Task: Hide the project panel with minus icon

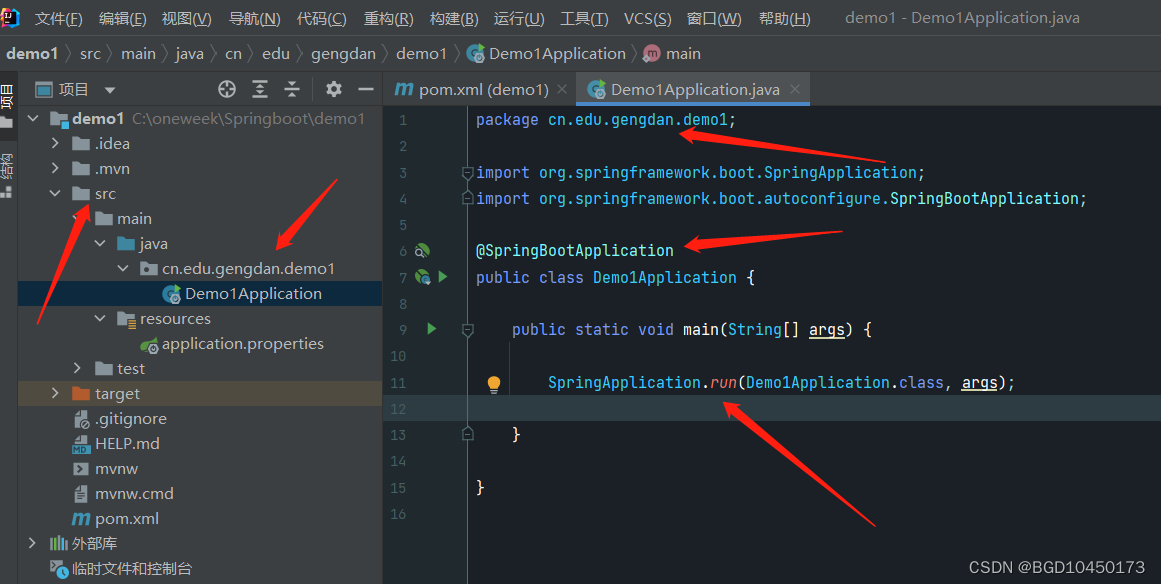Action: [366, 90]
